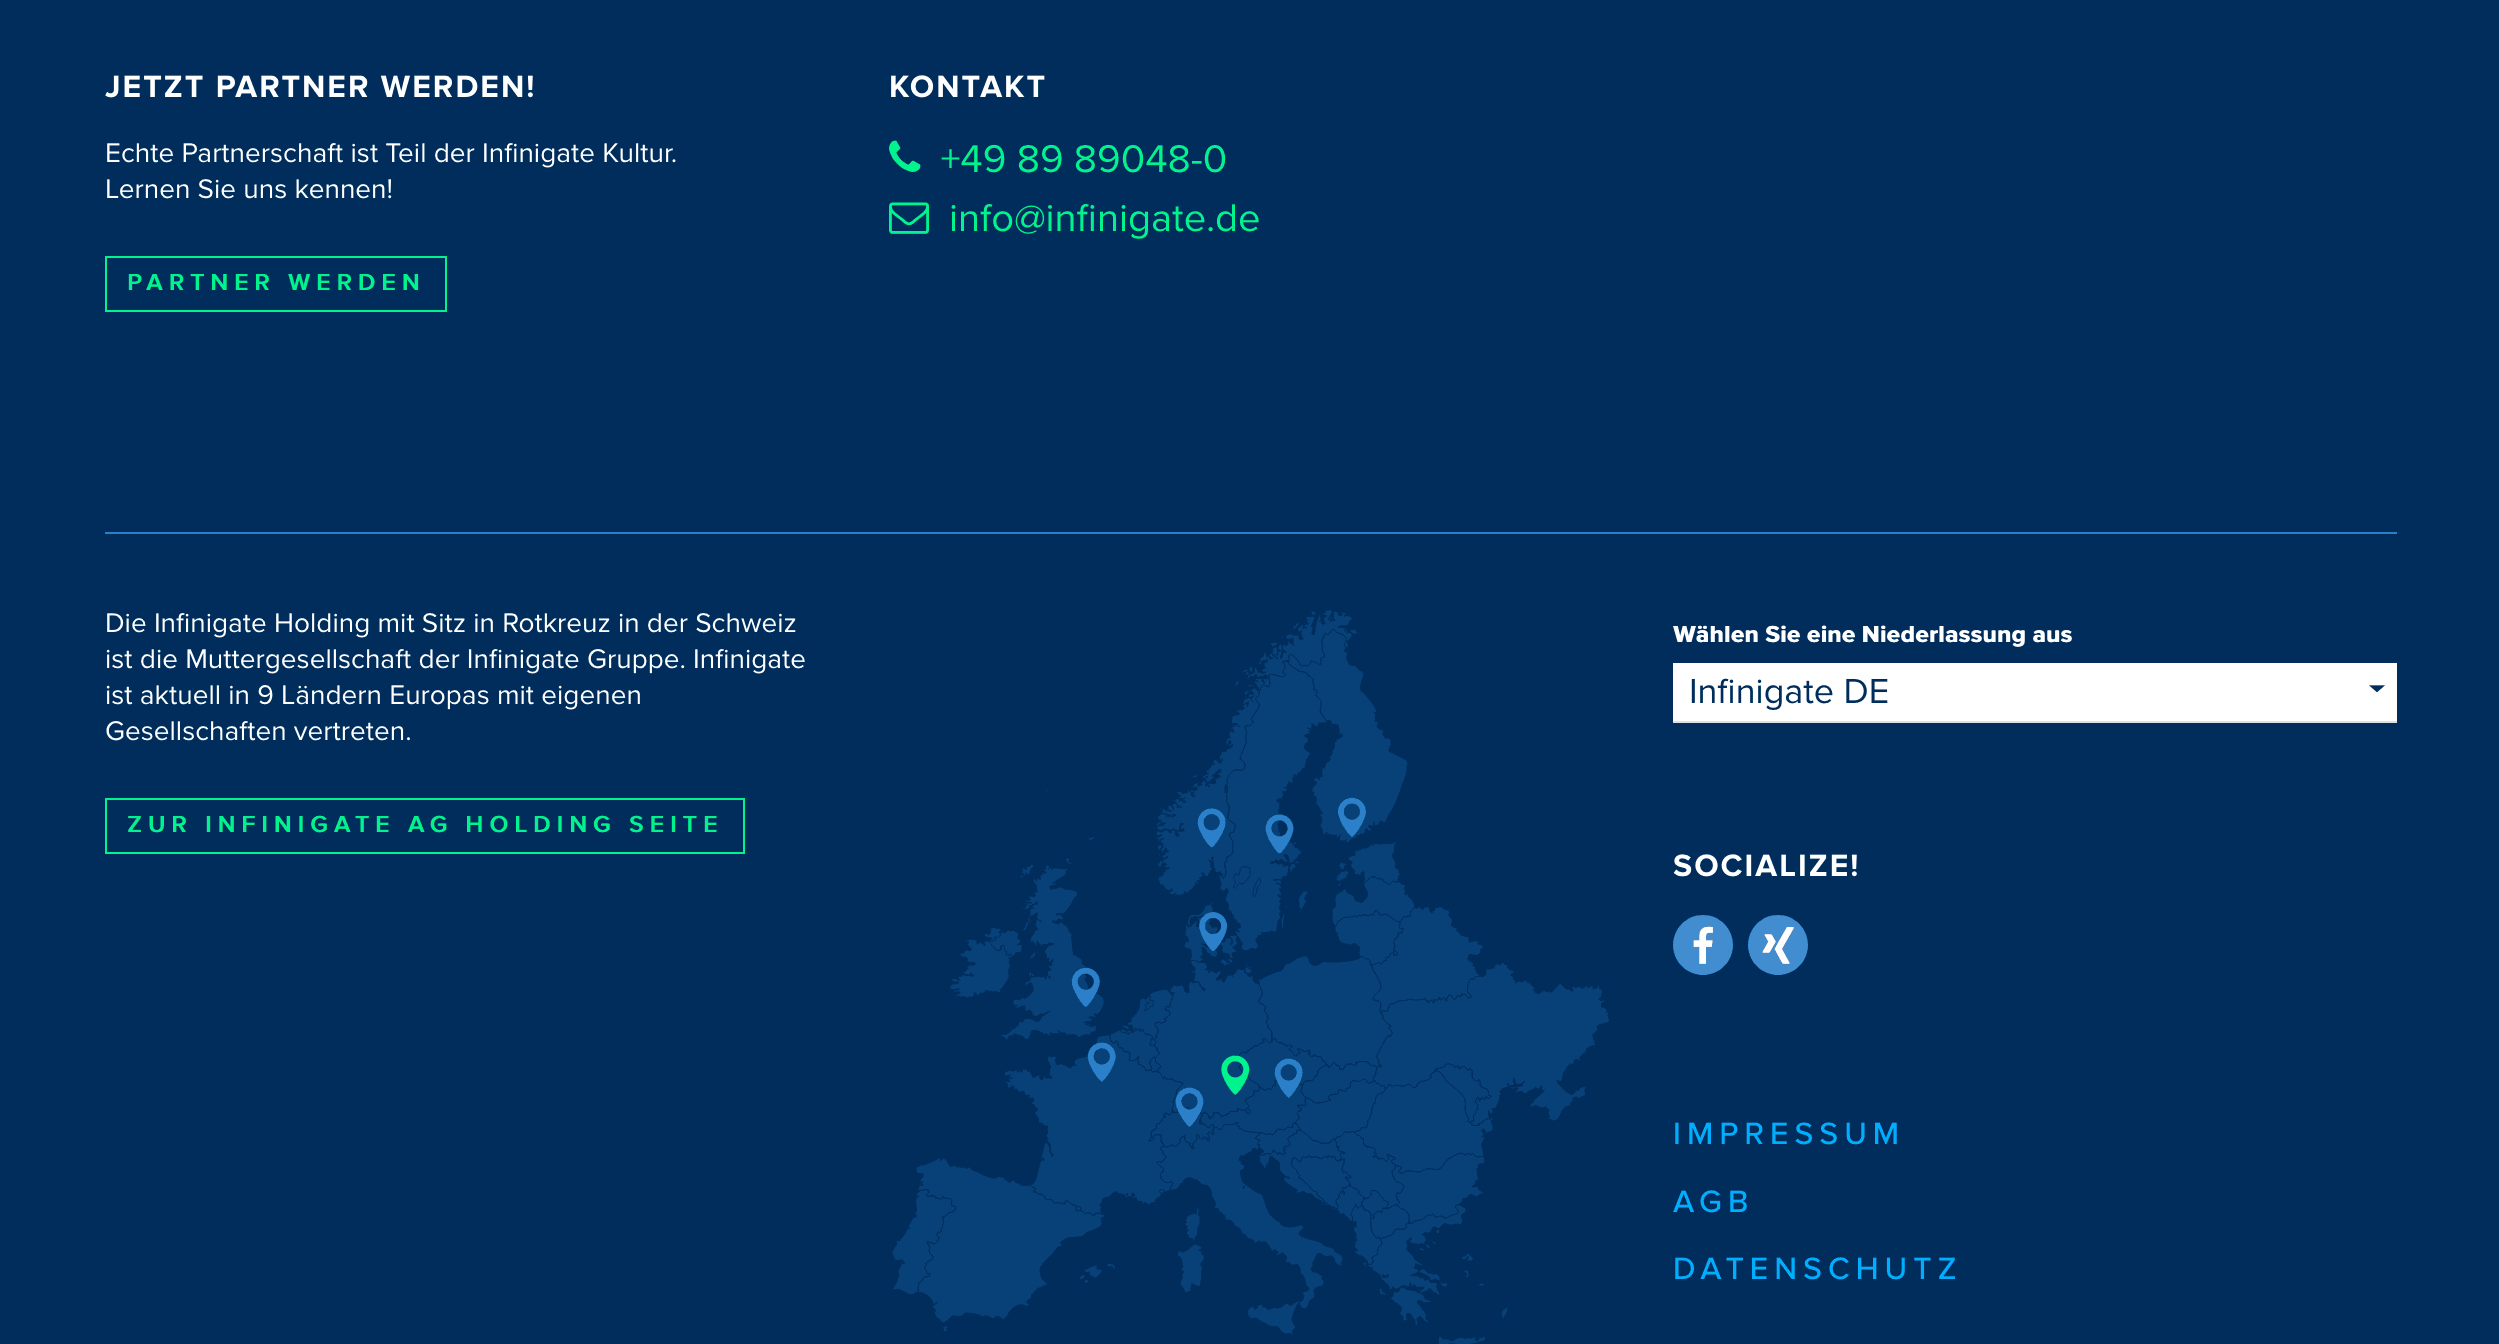Screen dimensions: 2499x1344
Task: Select the United Kingdom map pin
Action: 1085,987
